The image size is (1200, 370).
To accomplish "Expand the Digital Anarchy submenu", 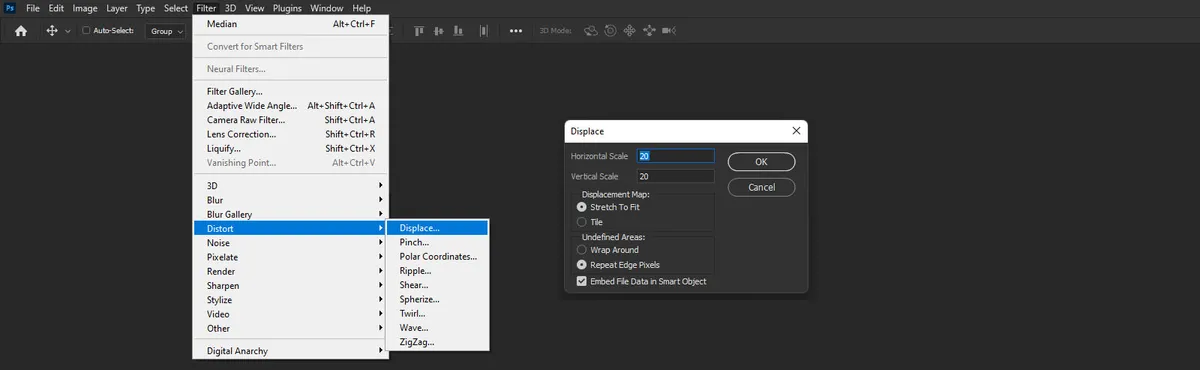I will 290,351.
